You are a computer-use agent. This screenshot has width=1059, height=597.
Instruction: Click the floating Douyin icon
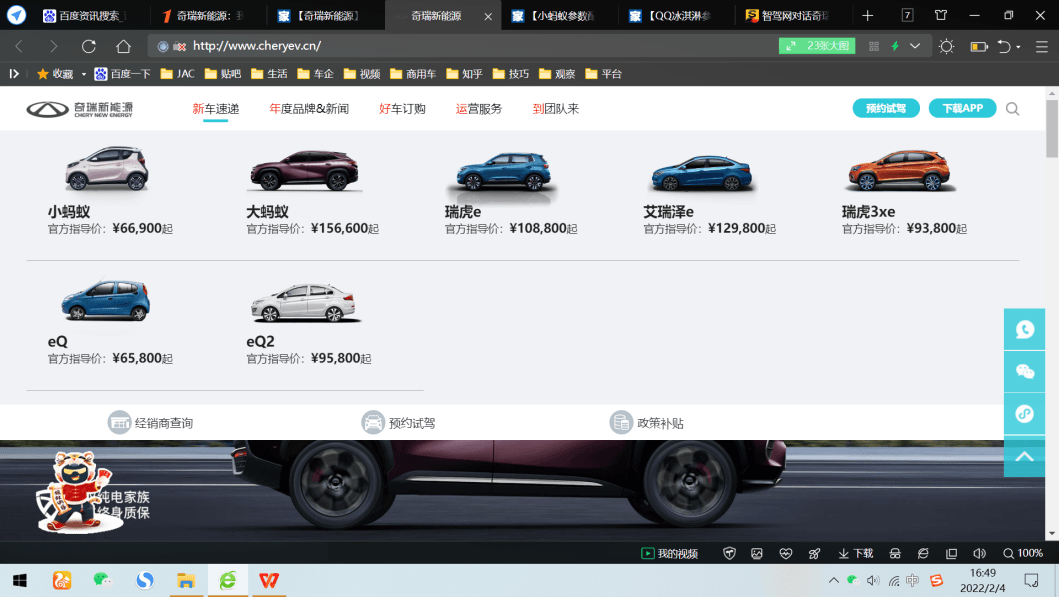point(1025,413)
